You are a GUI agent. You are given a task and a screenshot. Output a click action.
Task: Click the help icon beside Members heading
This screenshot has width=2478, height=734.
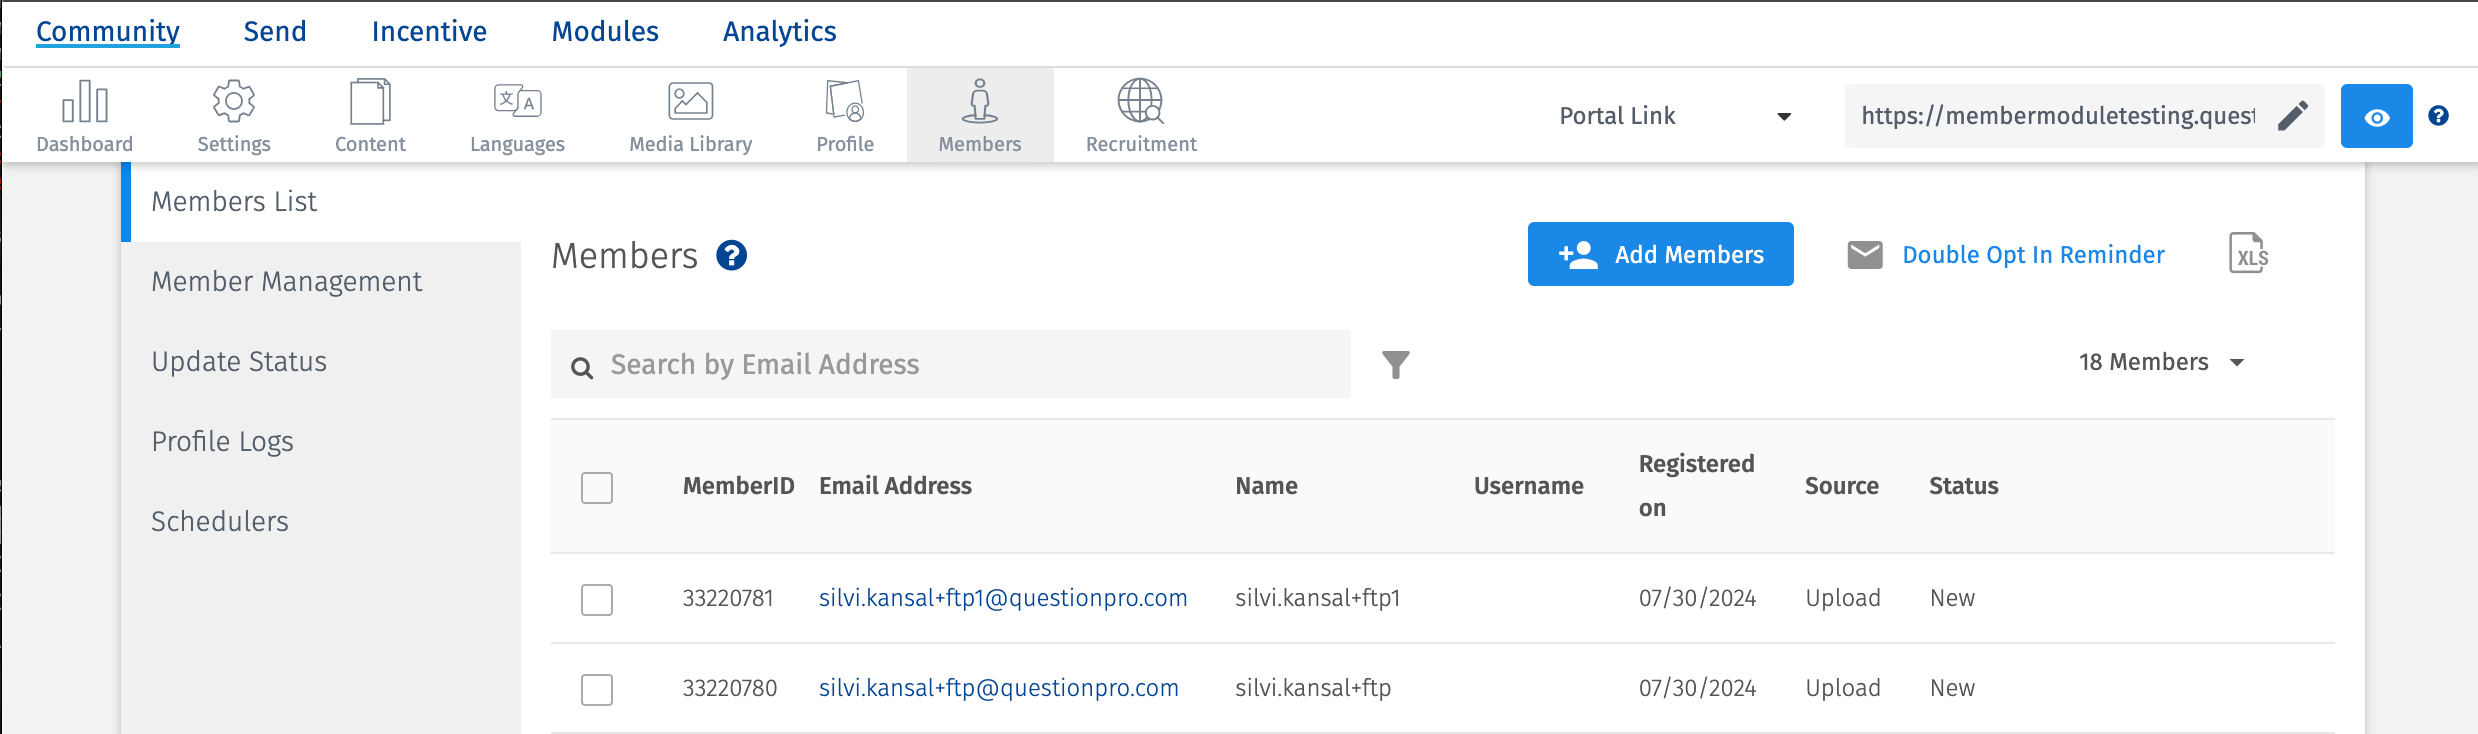tap(732, 256)
